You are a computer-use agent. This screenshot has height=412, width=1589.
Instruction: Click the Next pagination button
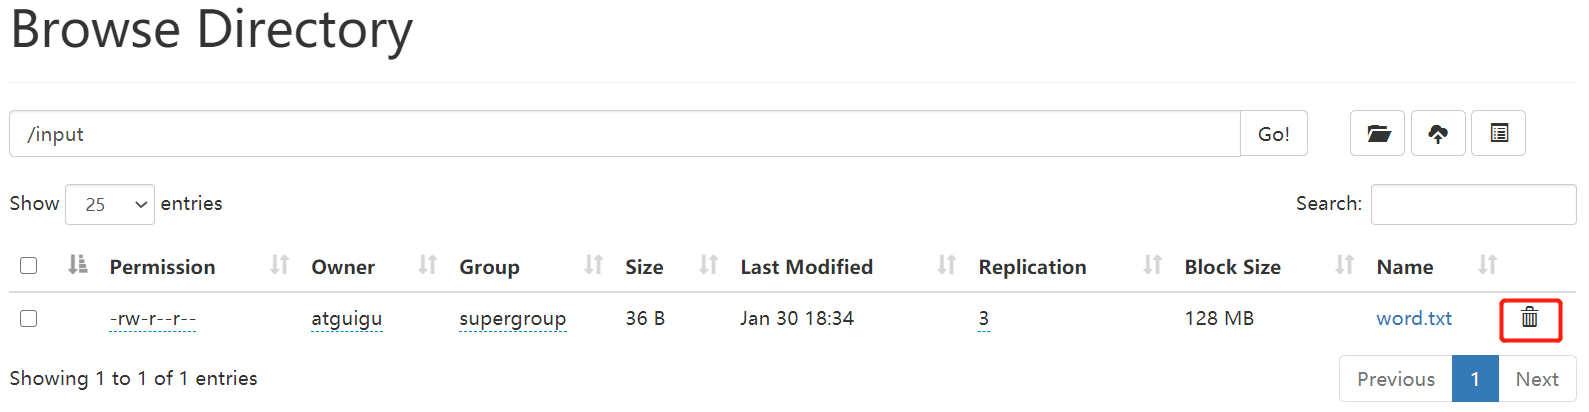[1537, 379]
